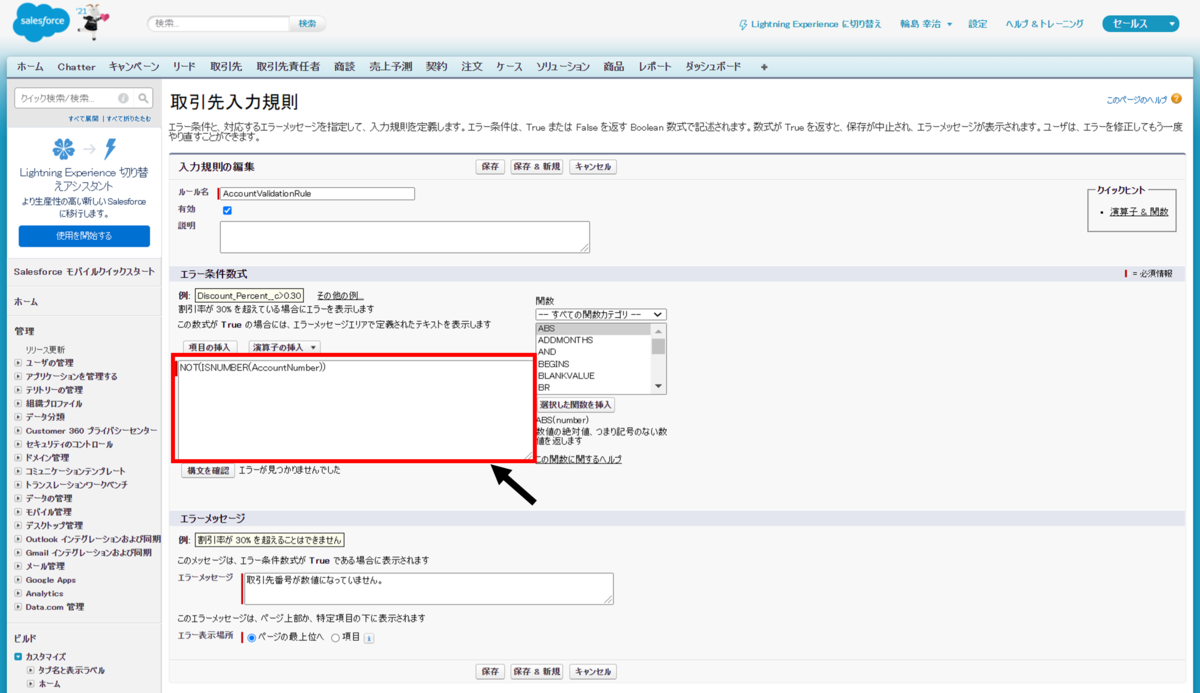This screenshot has height=693, width=1200.
Task: Click the orange help icon beside このページのヘルプ
Action: [1176, 99]
